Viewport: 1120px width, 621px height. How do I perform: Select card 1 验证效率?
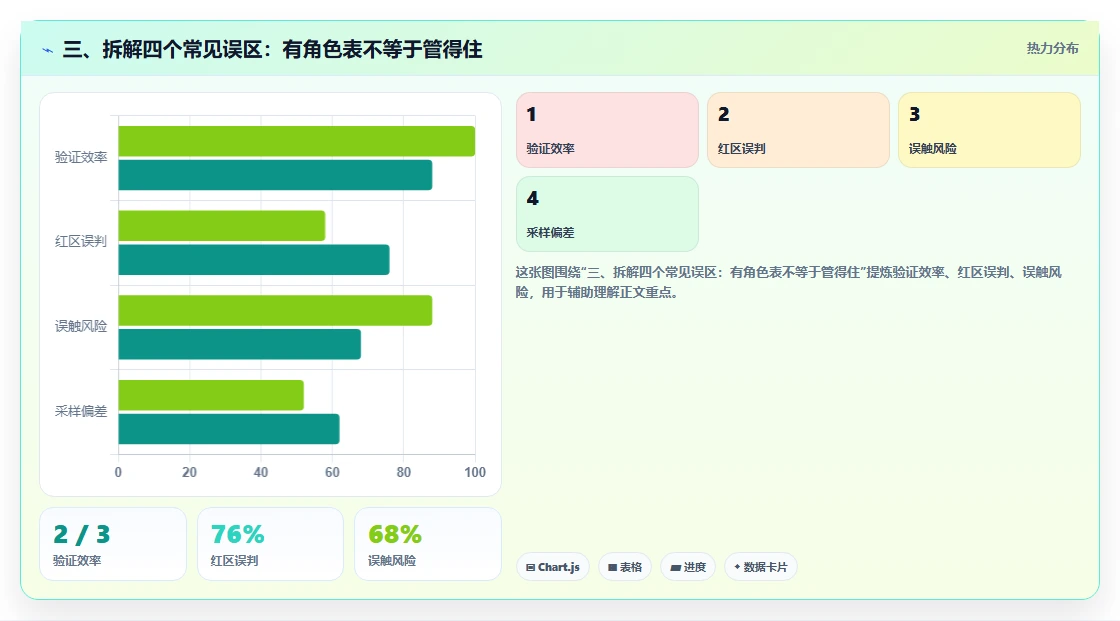click(x=607, y=130)
